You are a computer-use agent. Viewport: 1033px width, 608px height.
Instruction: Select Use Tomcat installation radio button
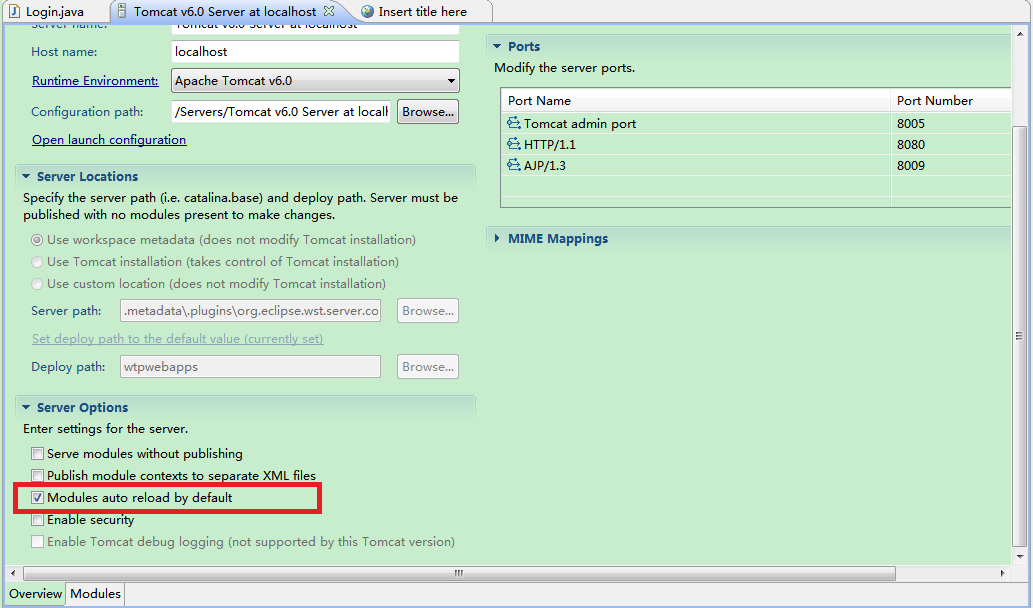pyautogui.click(x=37, y=262)
